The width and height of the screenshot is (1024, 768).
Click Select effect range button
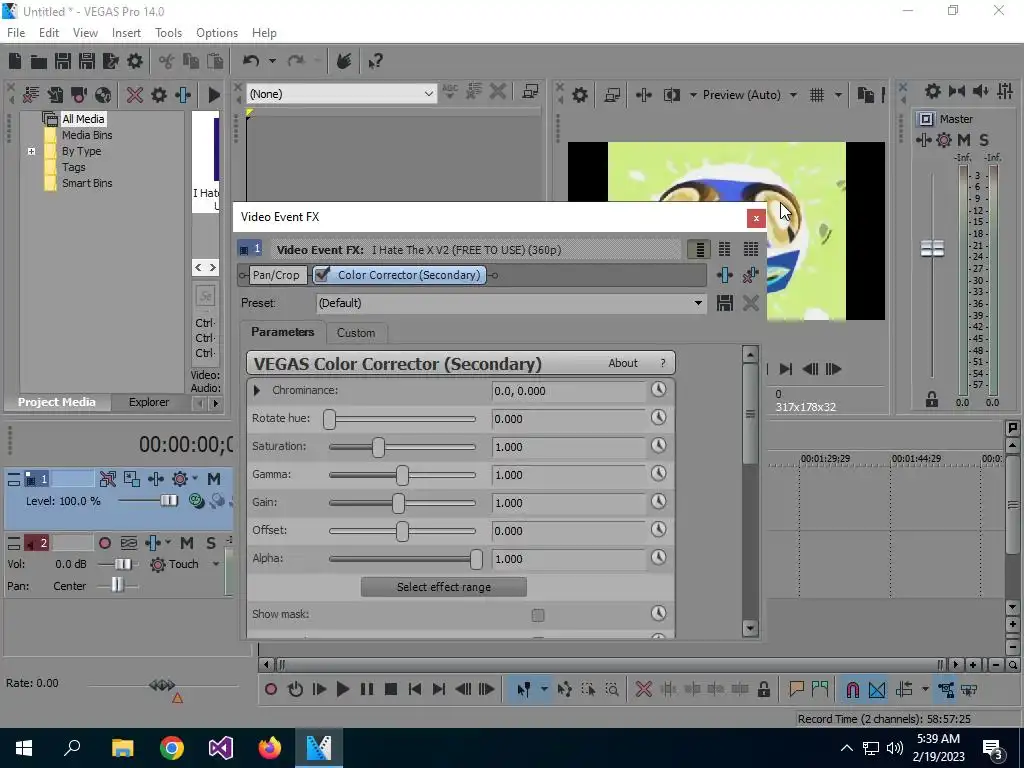443,587
